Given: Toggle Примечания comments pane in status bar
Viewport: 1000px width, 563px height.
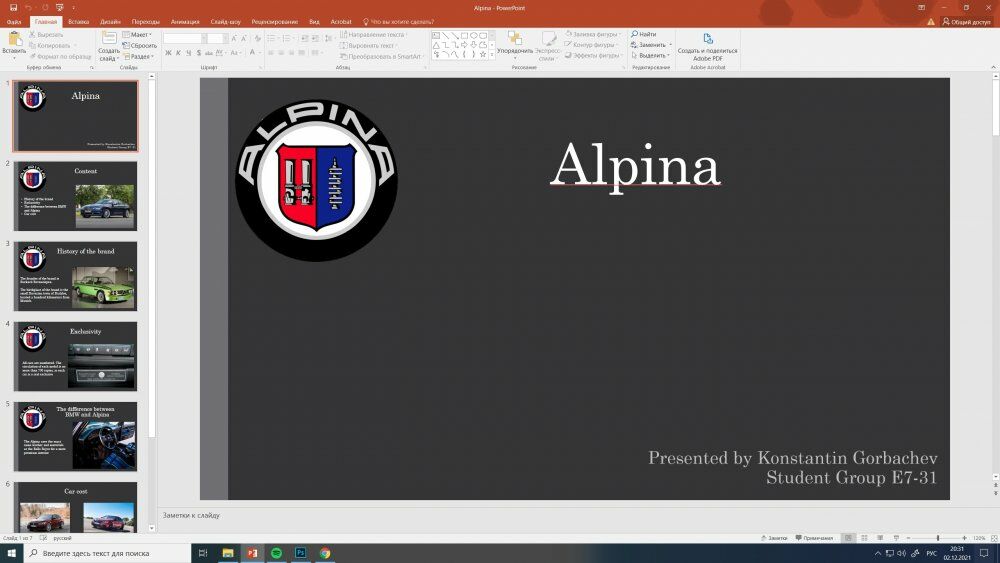Looking at the screenshot, I should [814, 538].
